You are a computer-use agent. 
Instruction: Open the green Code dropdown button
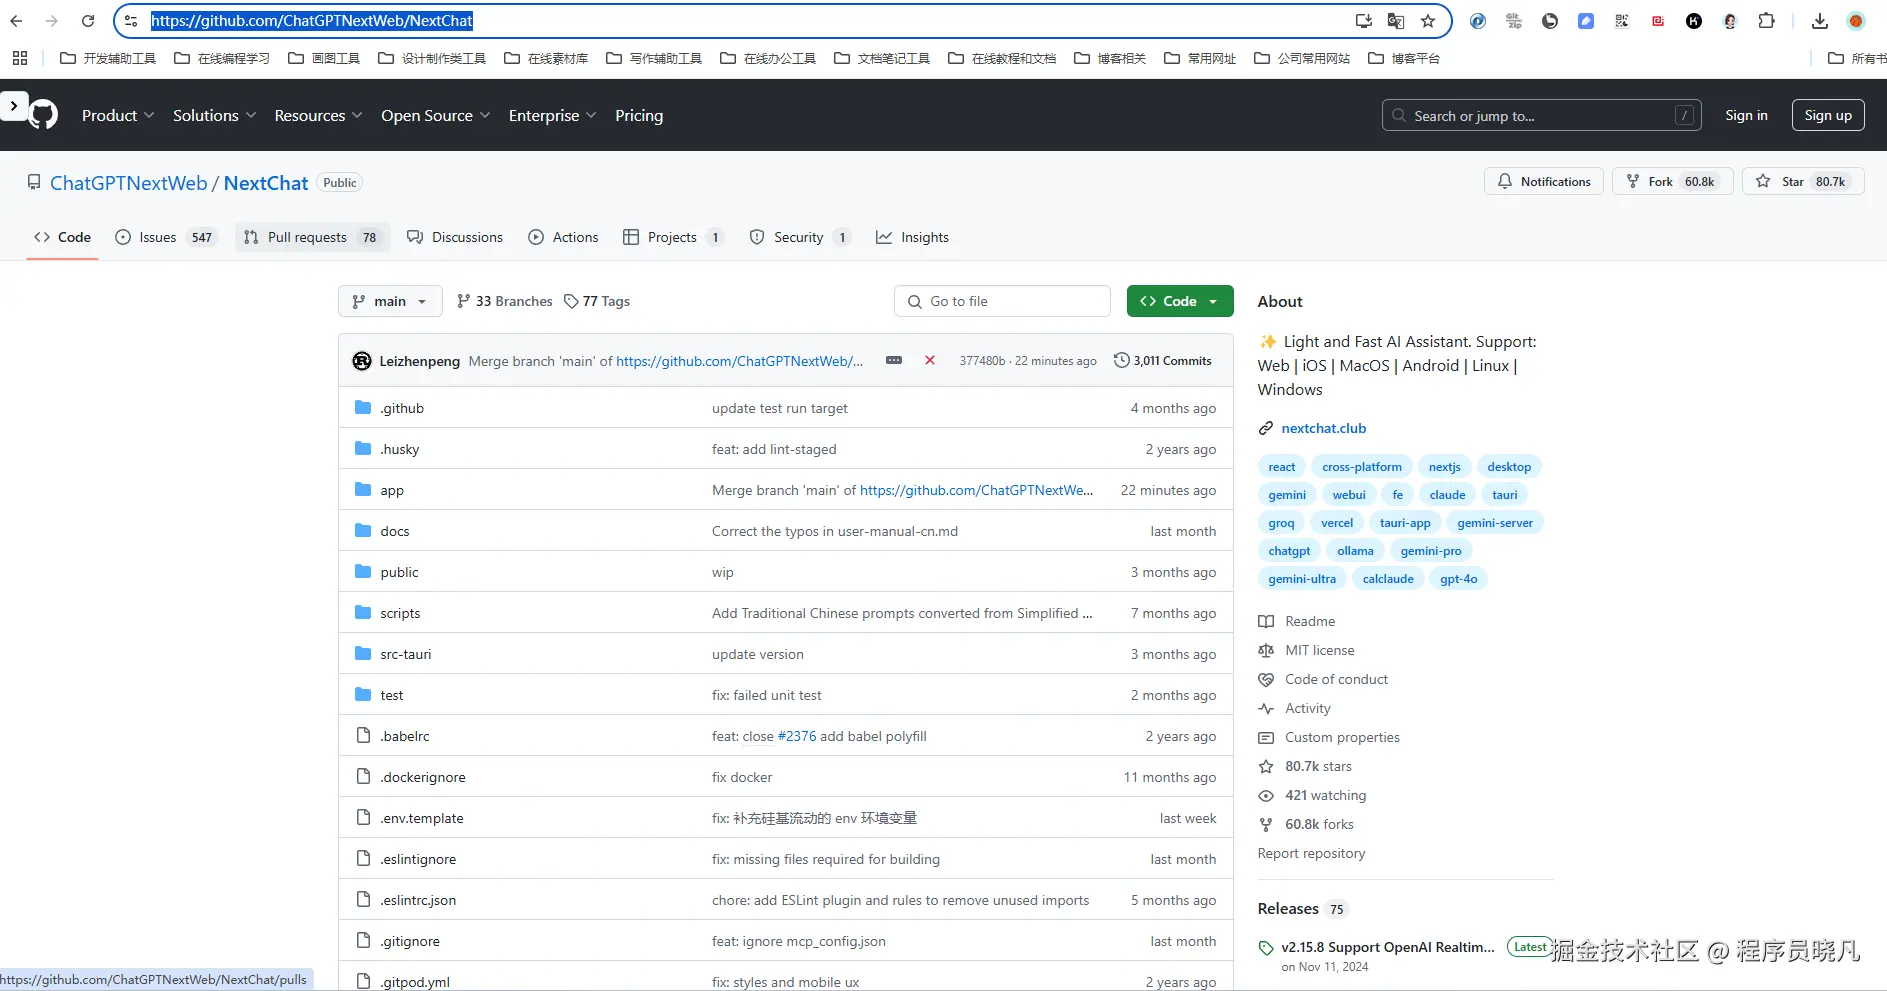(1180, 301)
